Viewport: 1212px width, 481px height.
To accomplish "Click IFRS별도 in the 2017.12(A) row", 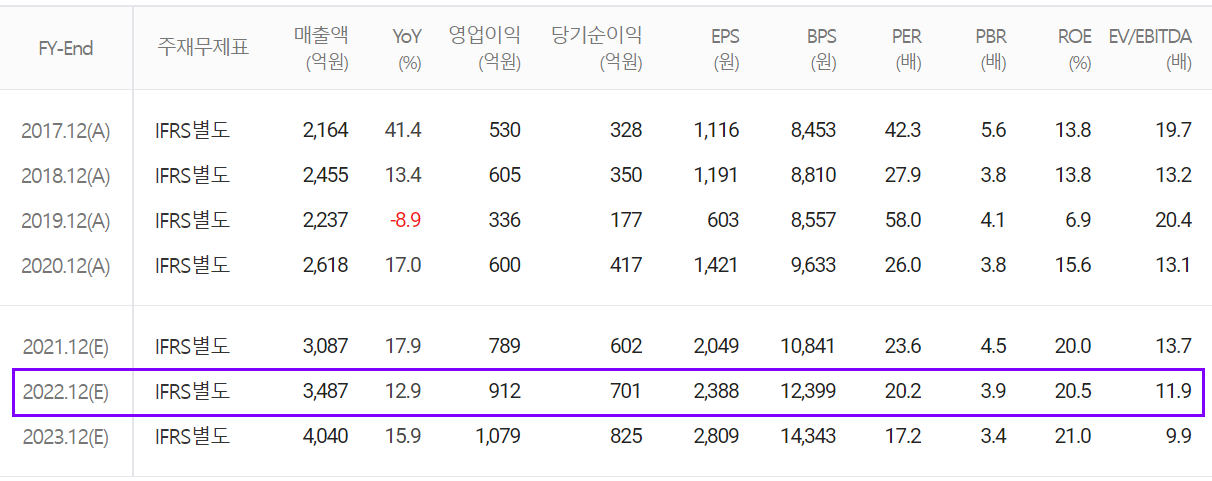I will (193, 130).
